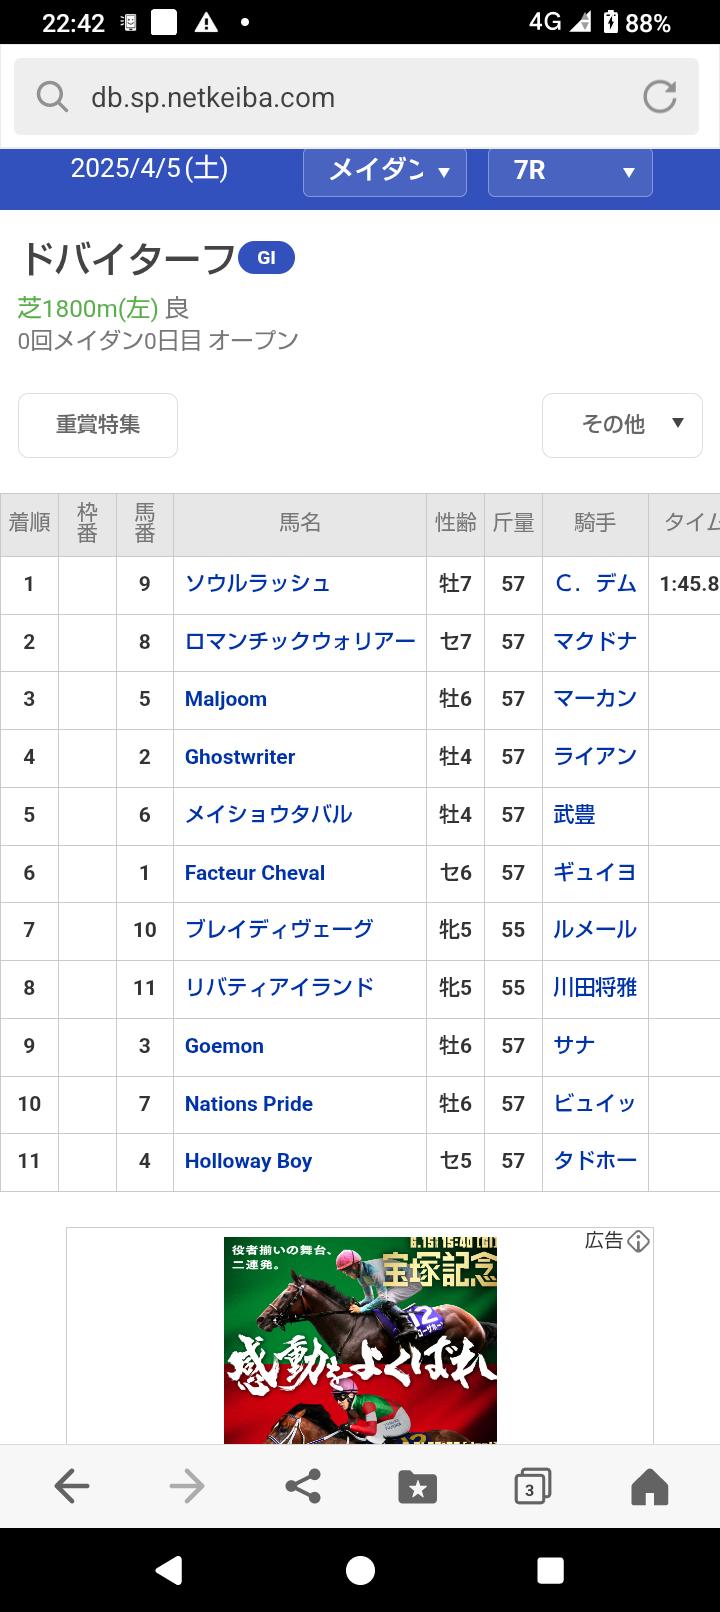Tap the browser reload icon

[x=659, y=97]
